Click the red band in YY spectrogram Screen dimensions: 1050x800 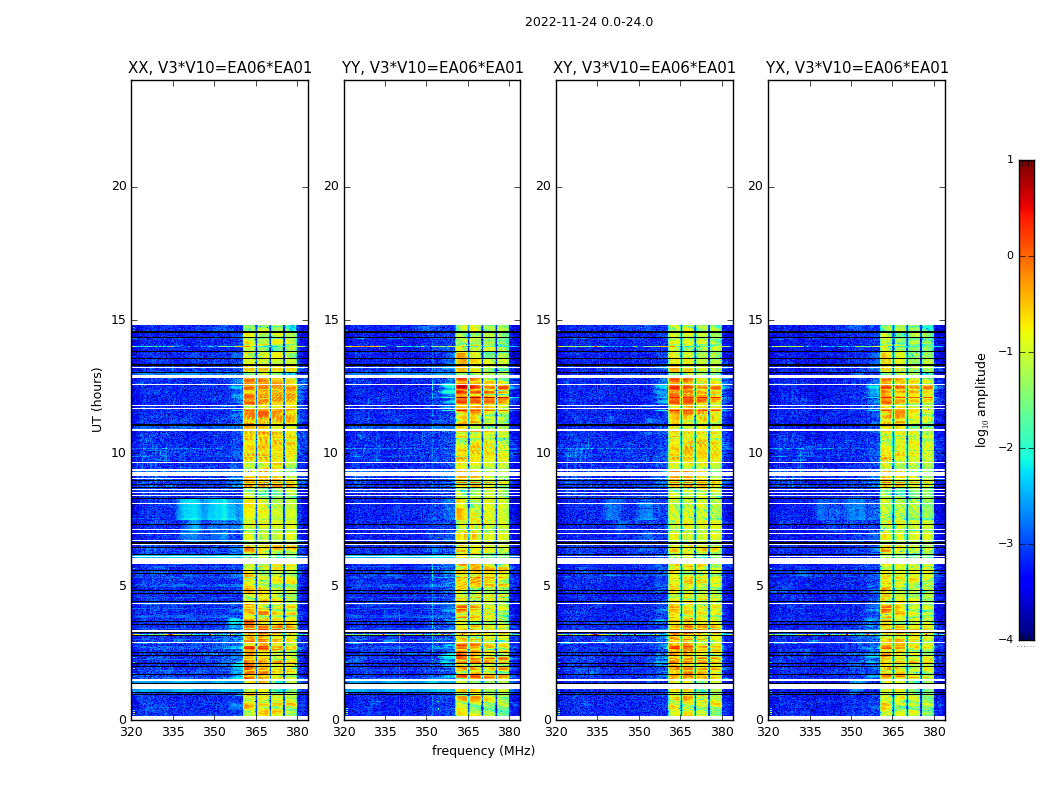(x=482, y=393)
